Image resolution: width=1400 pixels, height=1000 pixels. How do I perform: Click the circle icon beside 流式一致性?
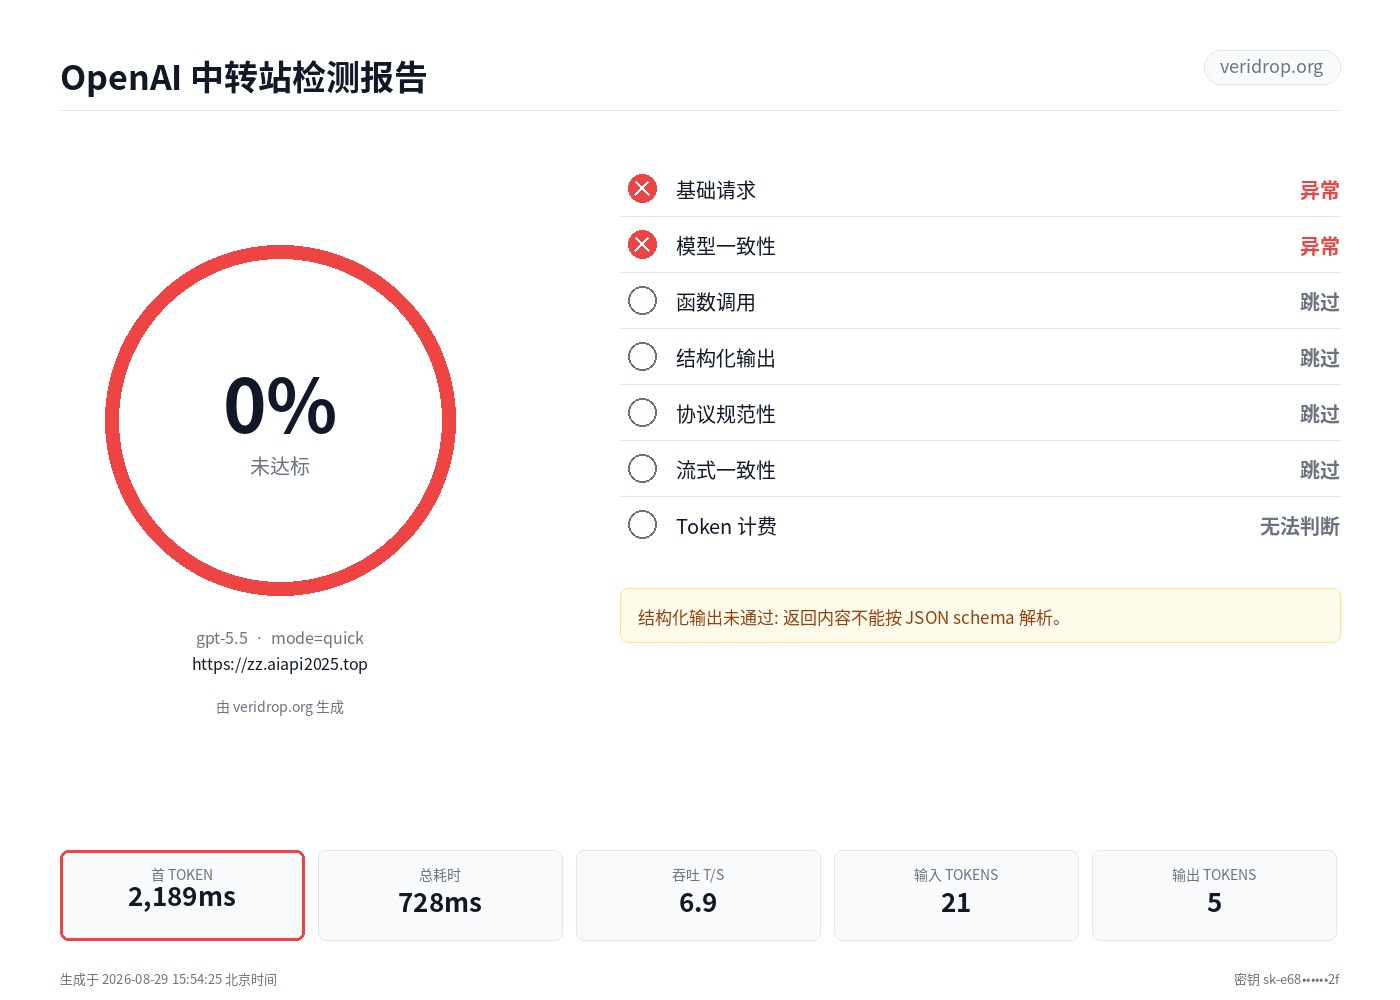pyautogui.click(x=642, y=469)
